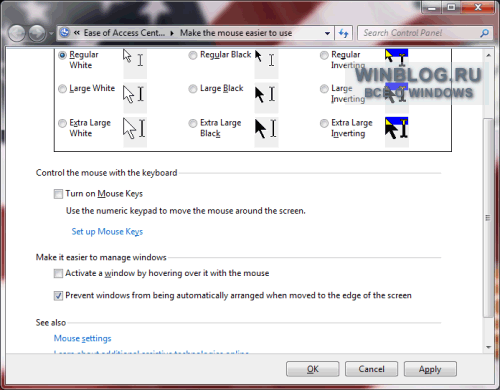Click the Large White cursor preview image

pos(135,98)
